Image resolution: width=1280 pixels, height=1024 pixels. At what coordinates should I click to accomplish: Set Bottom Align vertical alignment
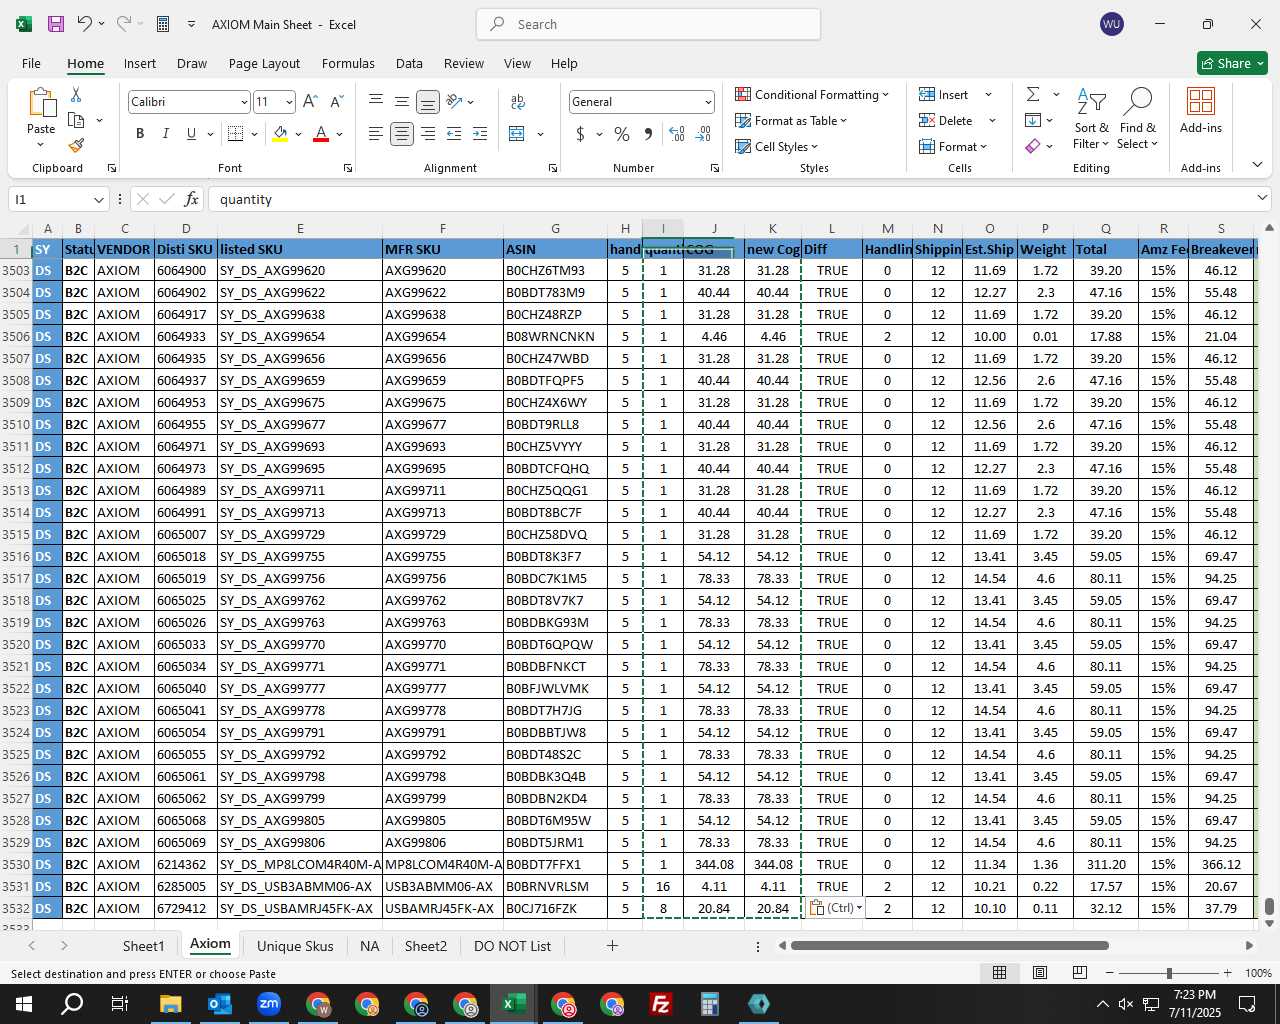click(428, 102)
